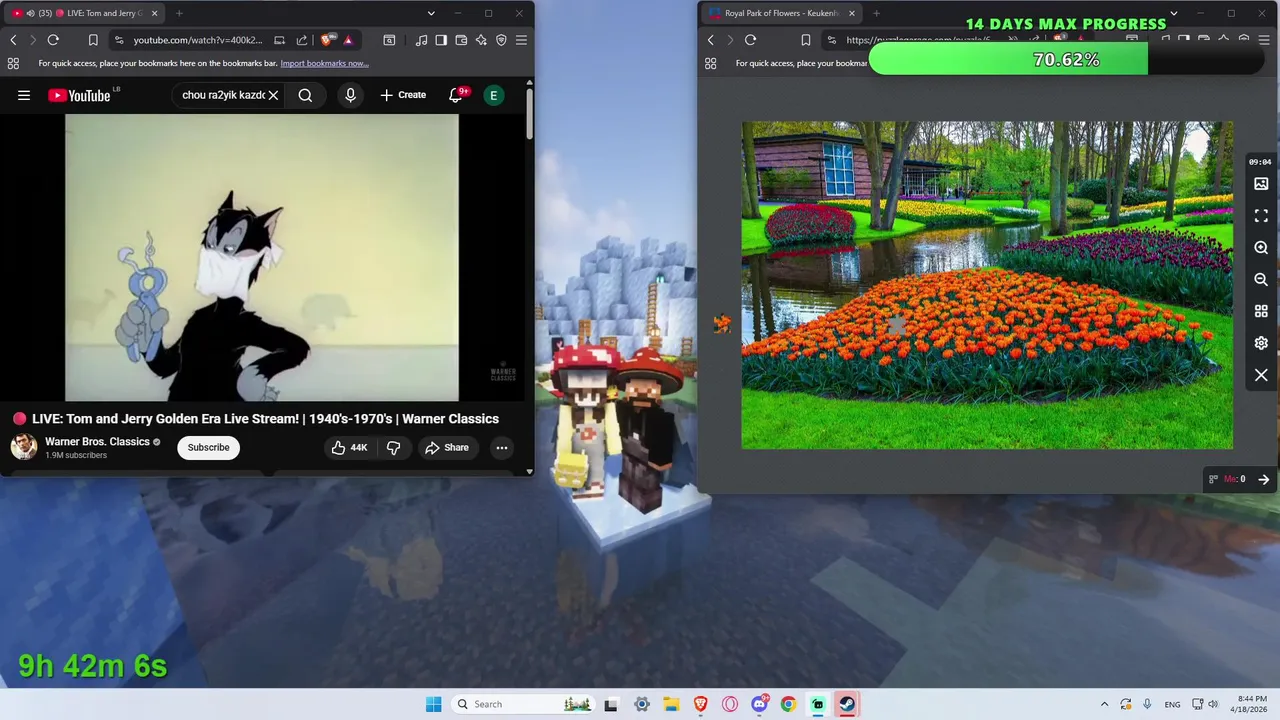The width and height of the screenshot is (1280, 720).
Task: Click the arrow at the puzzle bottom bar
Action: coord(1263,479)
